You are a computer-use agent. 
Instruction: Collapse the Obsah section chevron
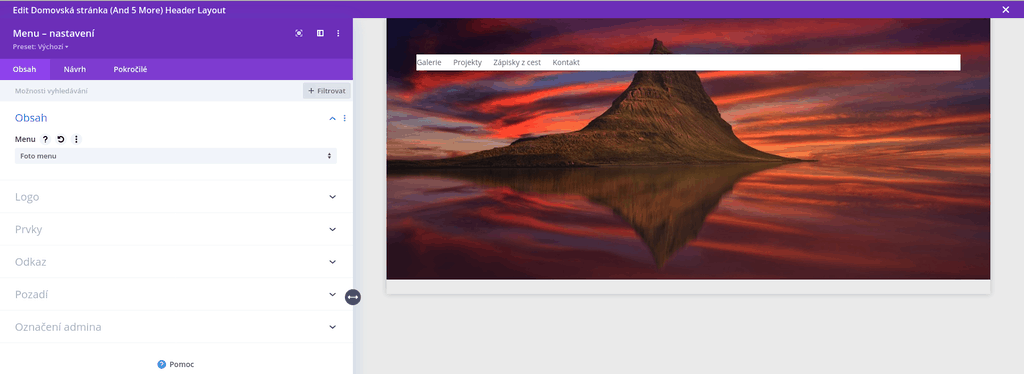[x=332, y=118]
